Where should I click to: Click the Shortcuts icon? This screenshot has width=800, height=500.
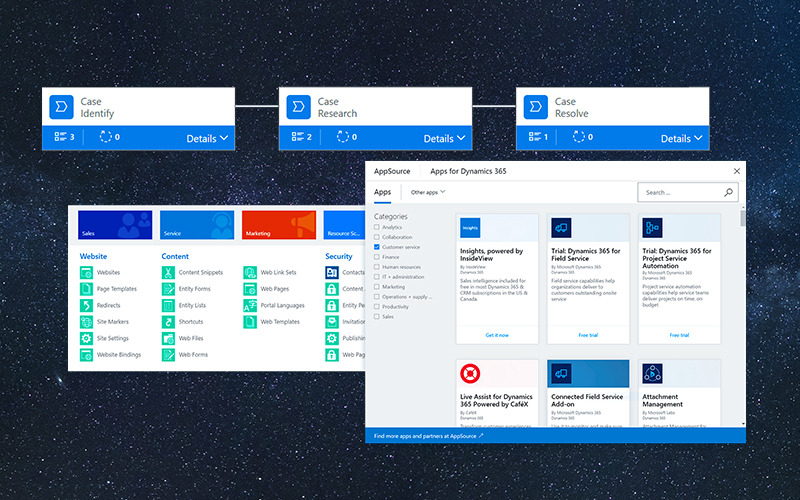tap(168, 322)
